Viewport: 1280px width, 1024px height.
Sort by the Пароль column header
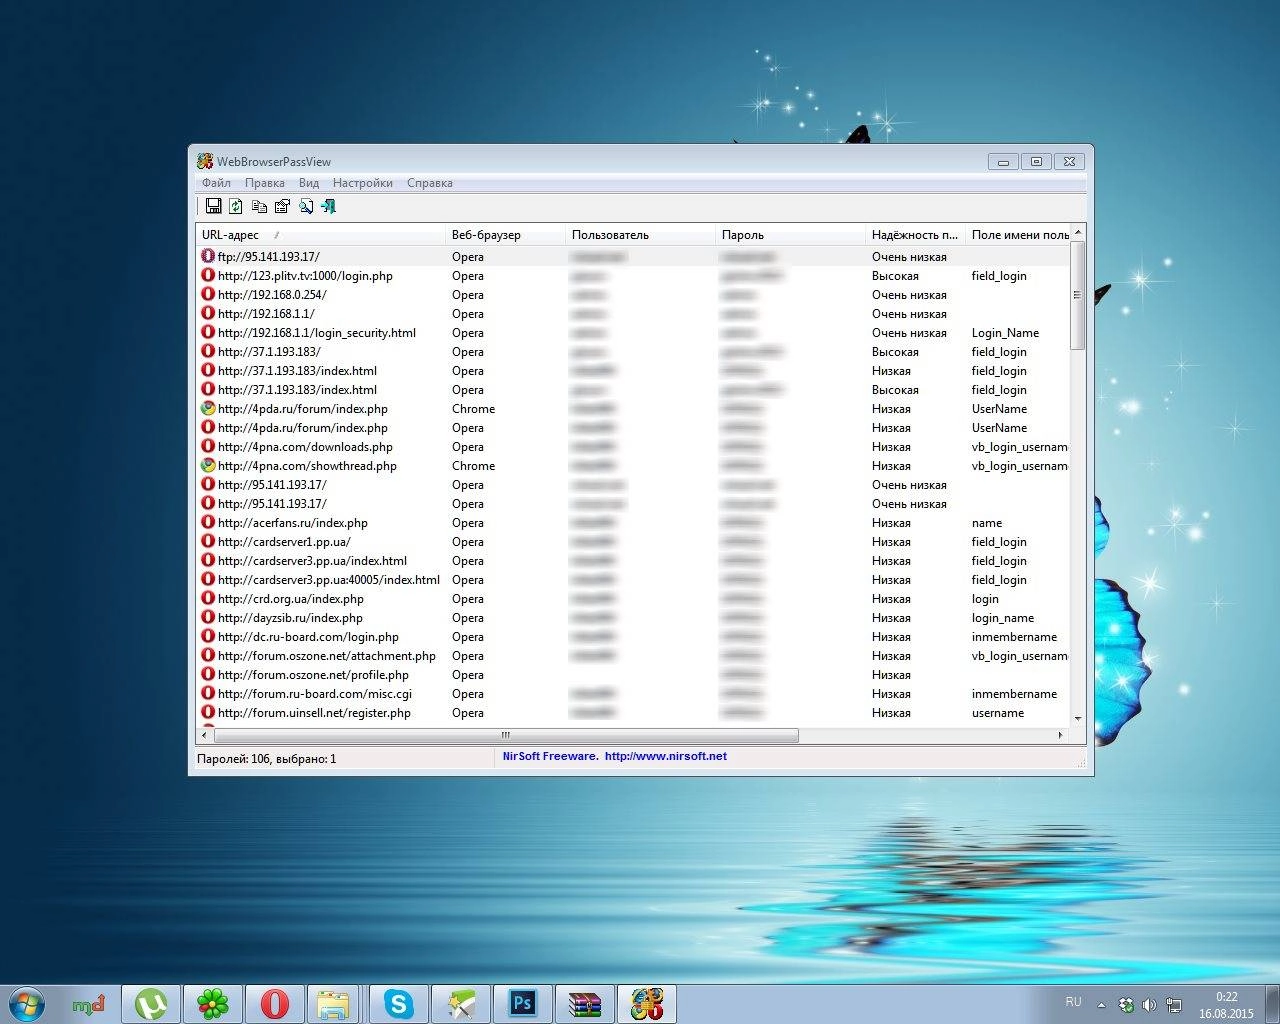[x=790, y=235]
